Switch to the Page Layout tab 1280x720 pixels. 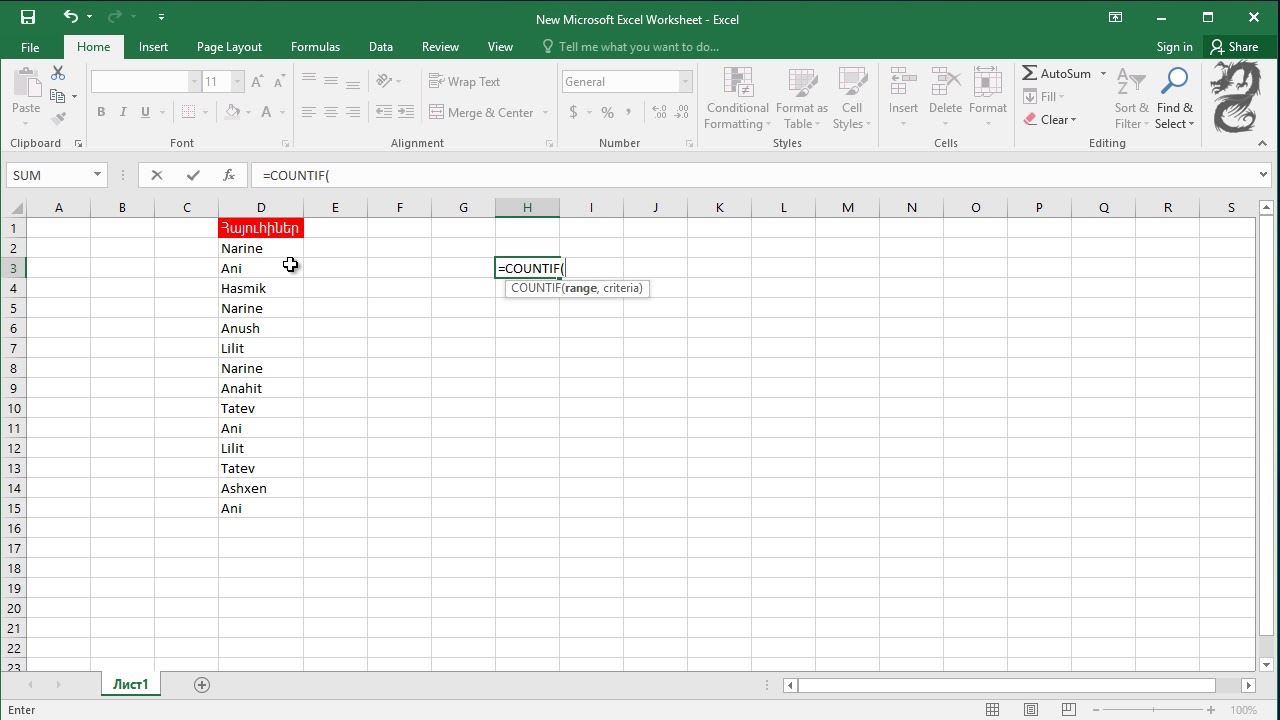click(229, 47)
